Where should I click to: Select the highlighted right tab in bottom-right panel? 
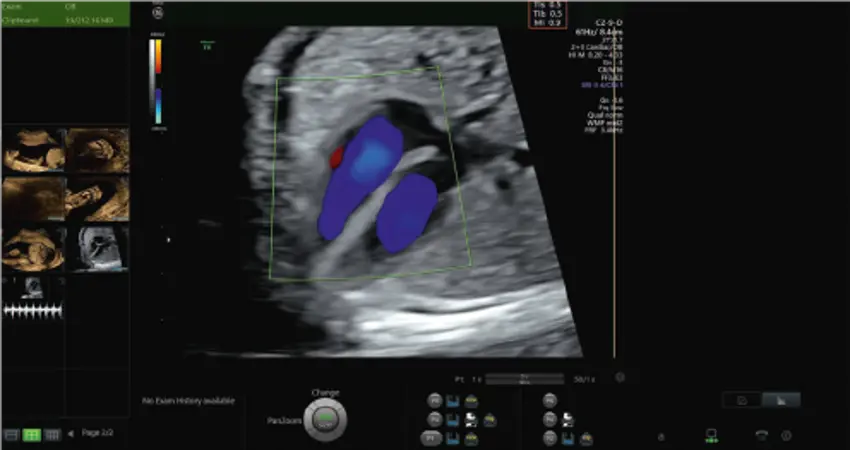pos(780,400)
